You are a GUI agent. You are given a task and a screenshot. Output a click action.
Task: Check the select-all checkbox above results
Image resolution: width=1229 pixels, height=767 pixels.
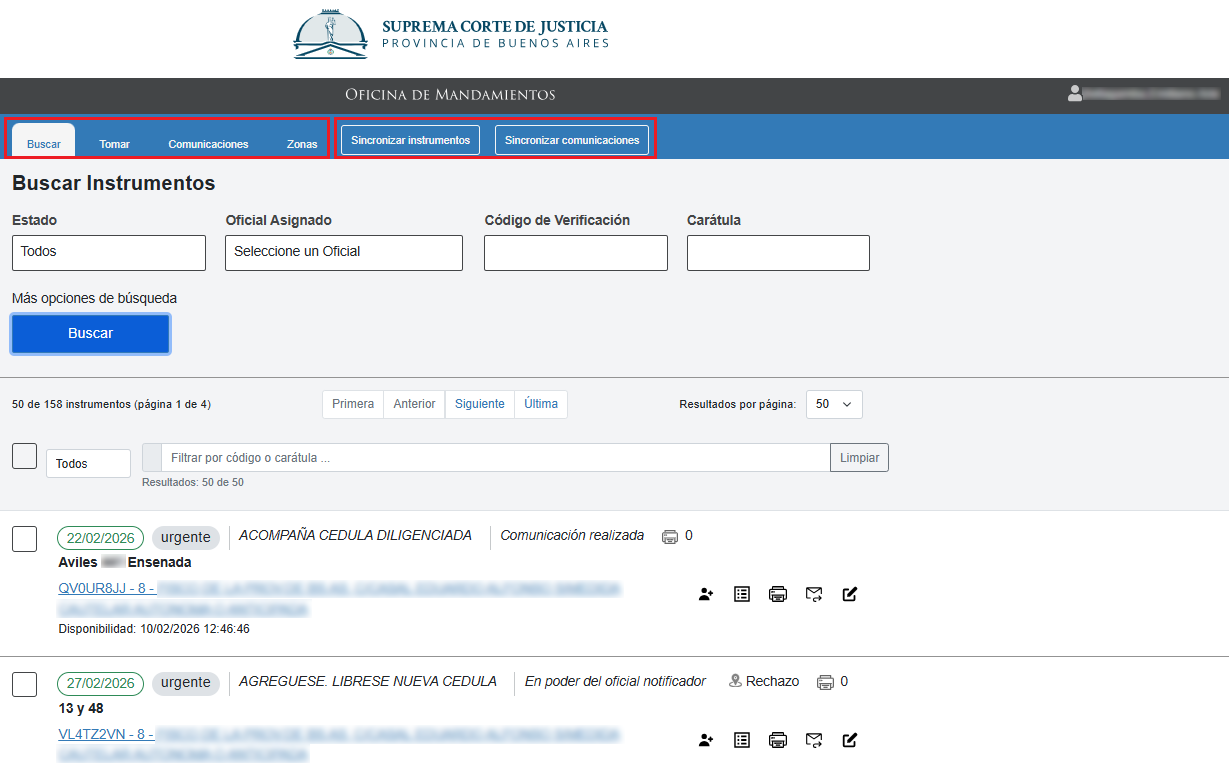click(x=24, y=456)
